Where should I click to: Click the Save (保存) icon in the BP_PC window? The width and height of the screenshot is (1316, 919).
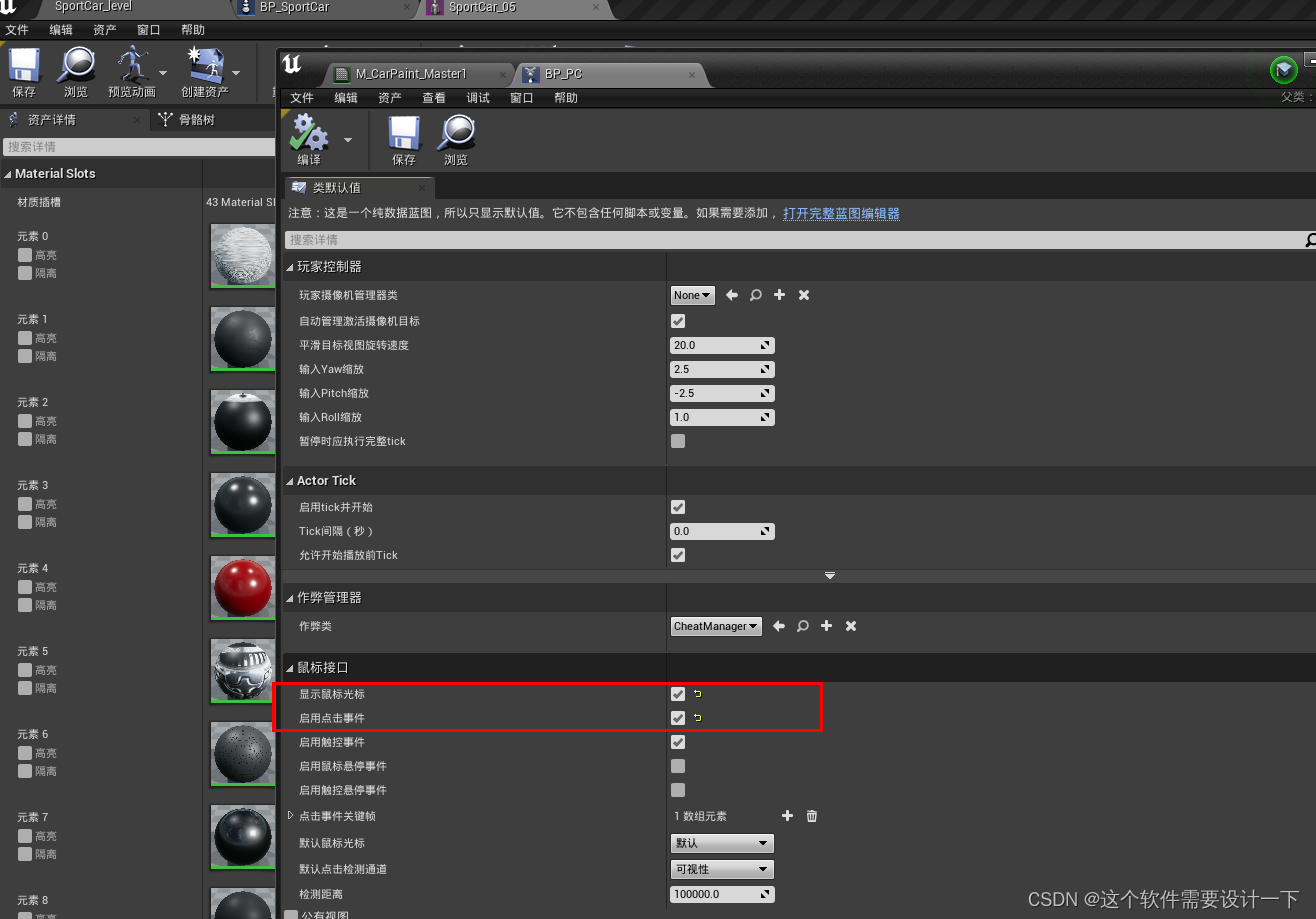pyautogui.click(x=404, y=132)
